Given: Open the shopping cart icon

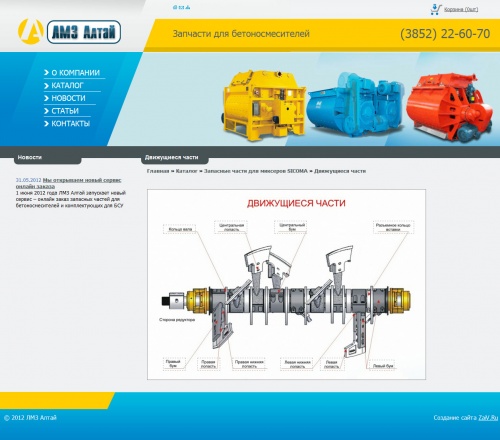Looking at the screenshot, I should click(435, 9).
